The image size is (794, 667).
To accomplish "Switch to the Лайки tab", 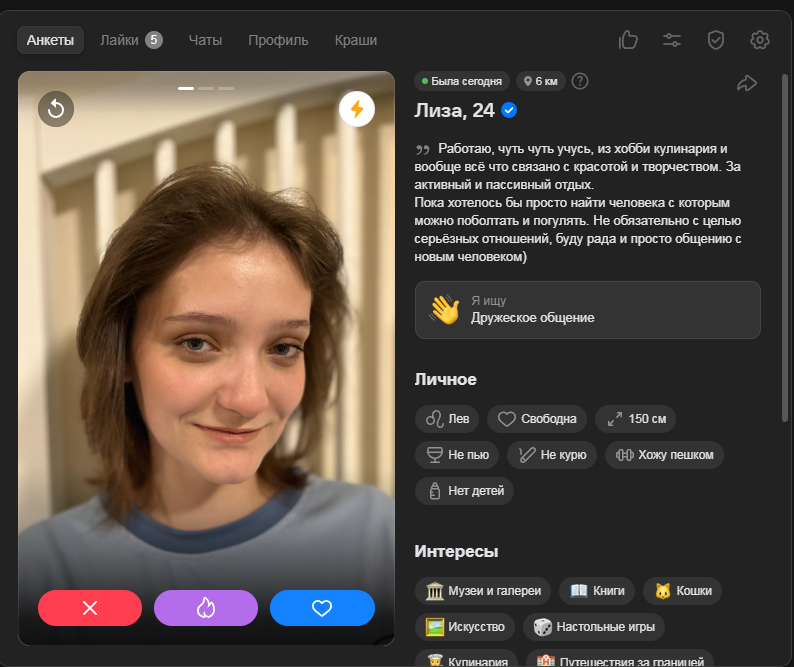I will coord(130,40).
